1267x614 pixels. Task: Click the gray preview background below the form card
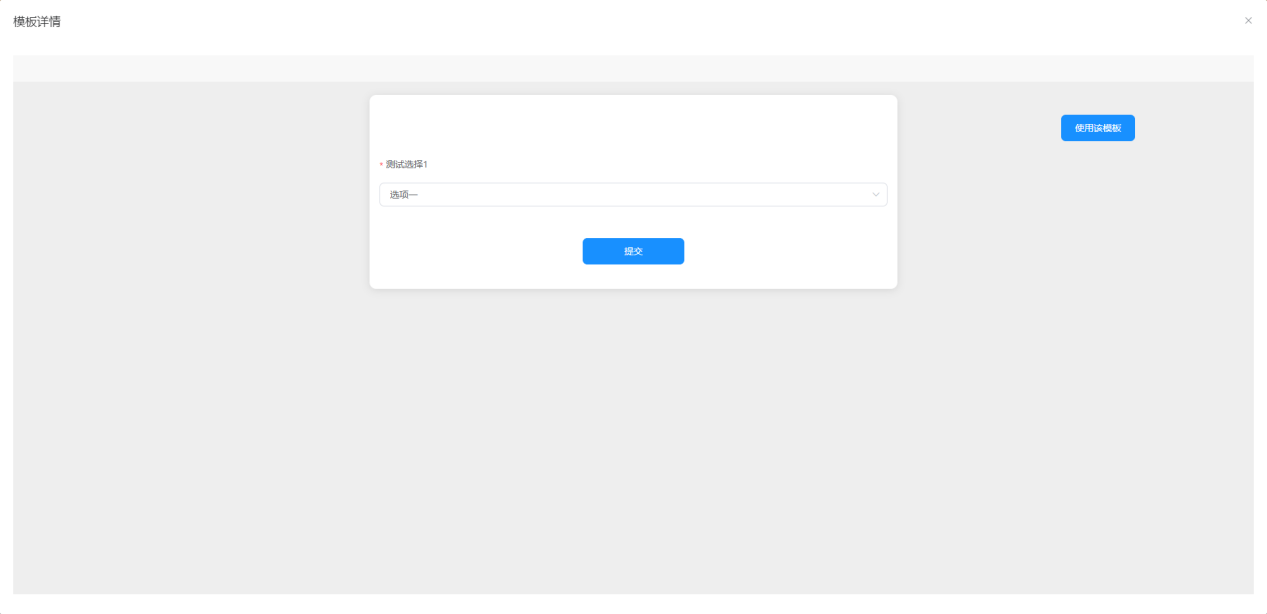(x=633, y=440)
